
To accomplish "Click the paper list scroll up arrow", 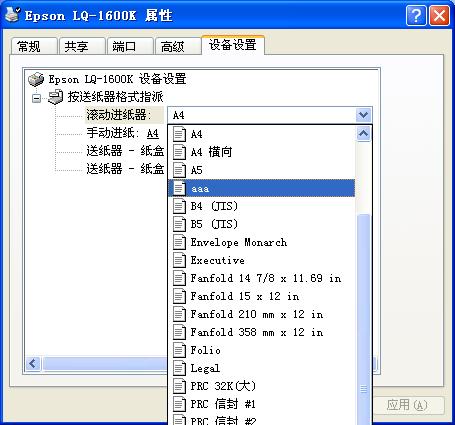I will (x=363, y=134).
